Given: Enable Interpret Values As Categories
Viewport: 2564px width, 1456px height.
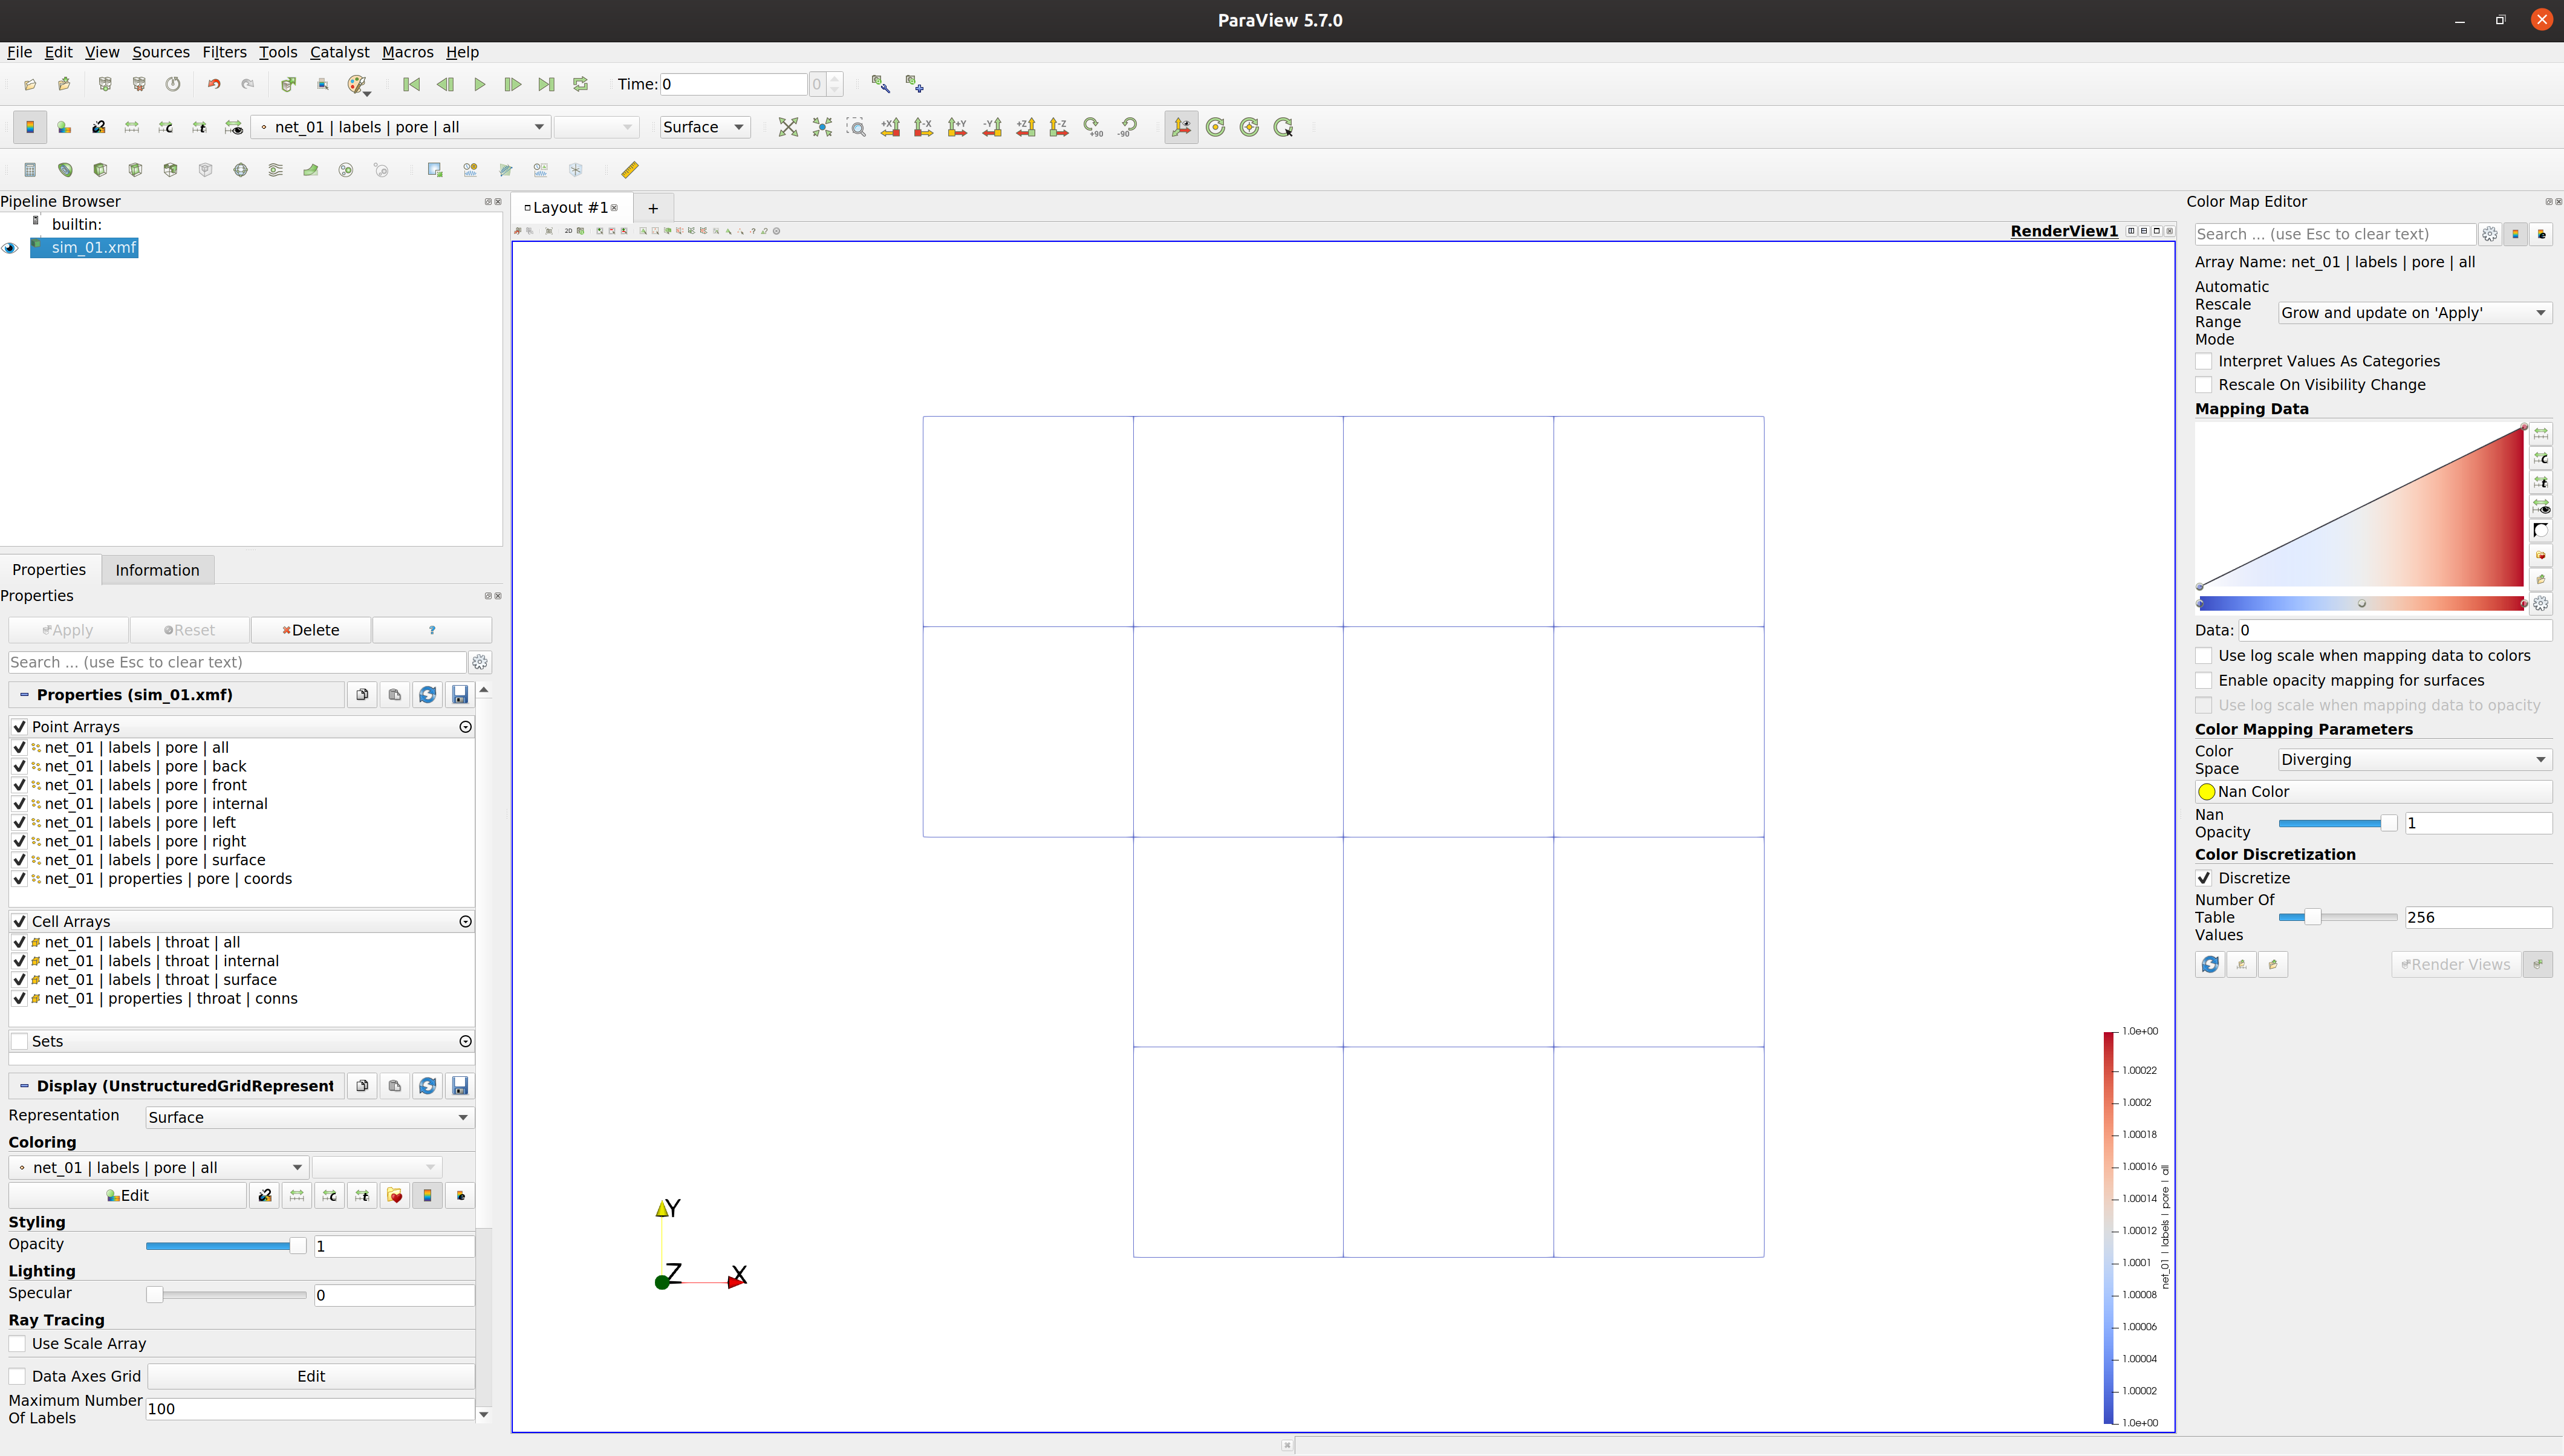Looking at the screenshot, I should coord(2204,361).
